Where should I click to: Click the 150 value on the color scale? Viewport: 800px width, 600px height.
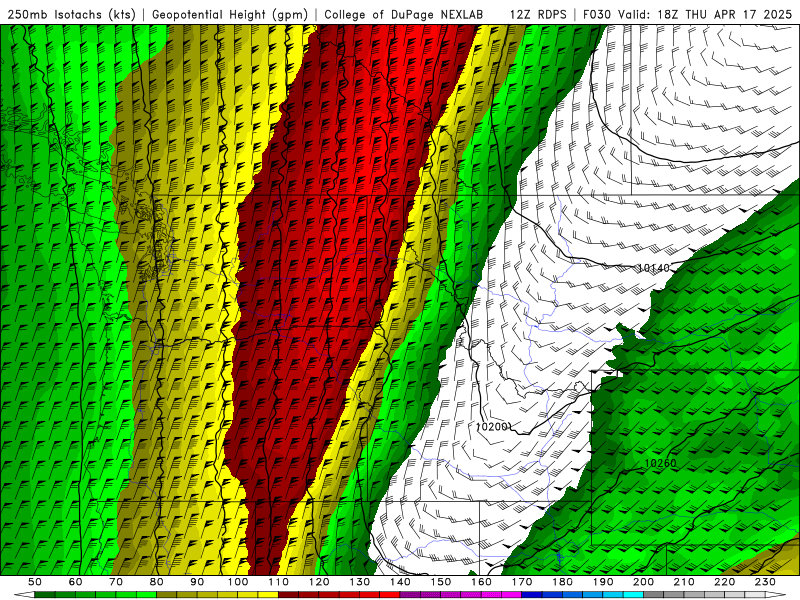click(x=441, y=582)
